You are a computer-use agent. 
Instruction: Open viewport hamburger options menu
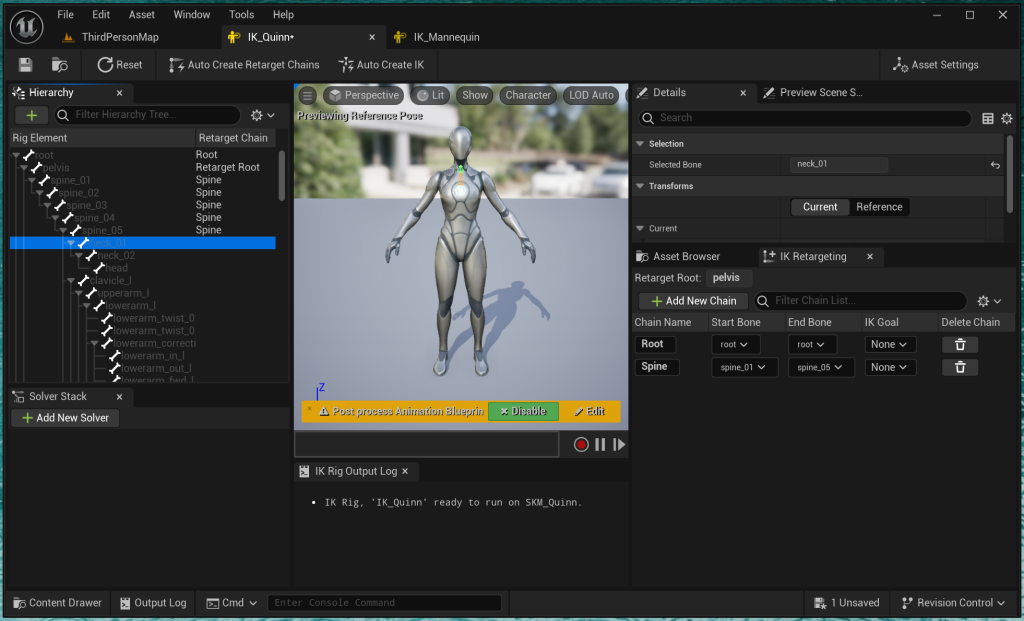[308, 95]
